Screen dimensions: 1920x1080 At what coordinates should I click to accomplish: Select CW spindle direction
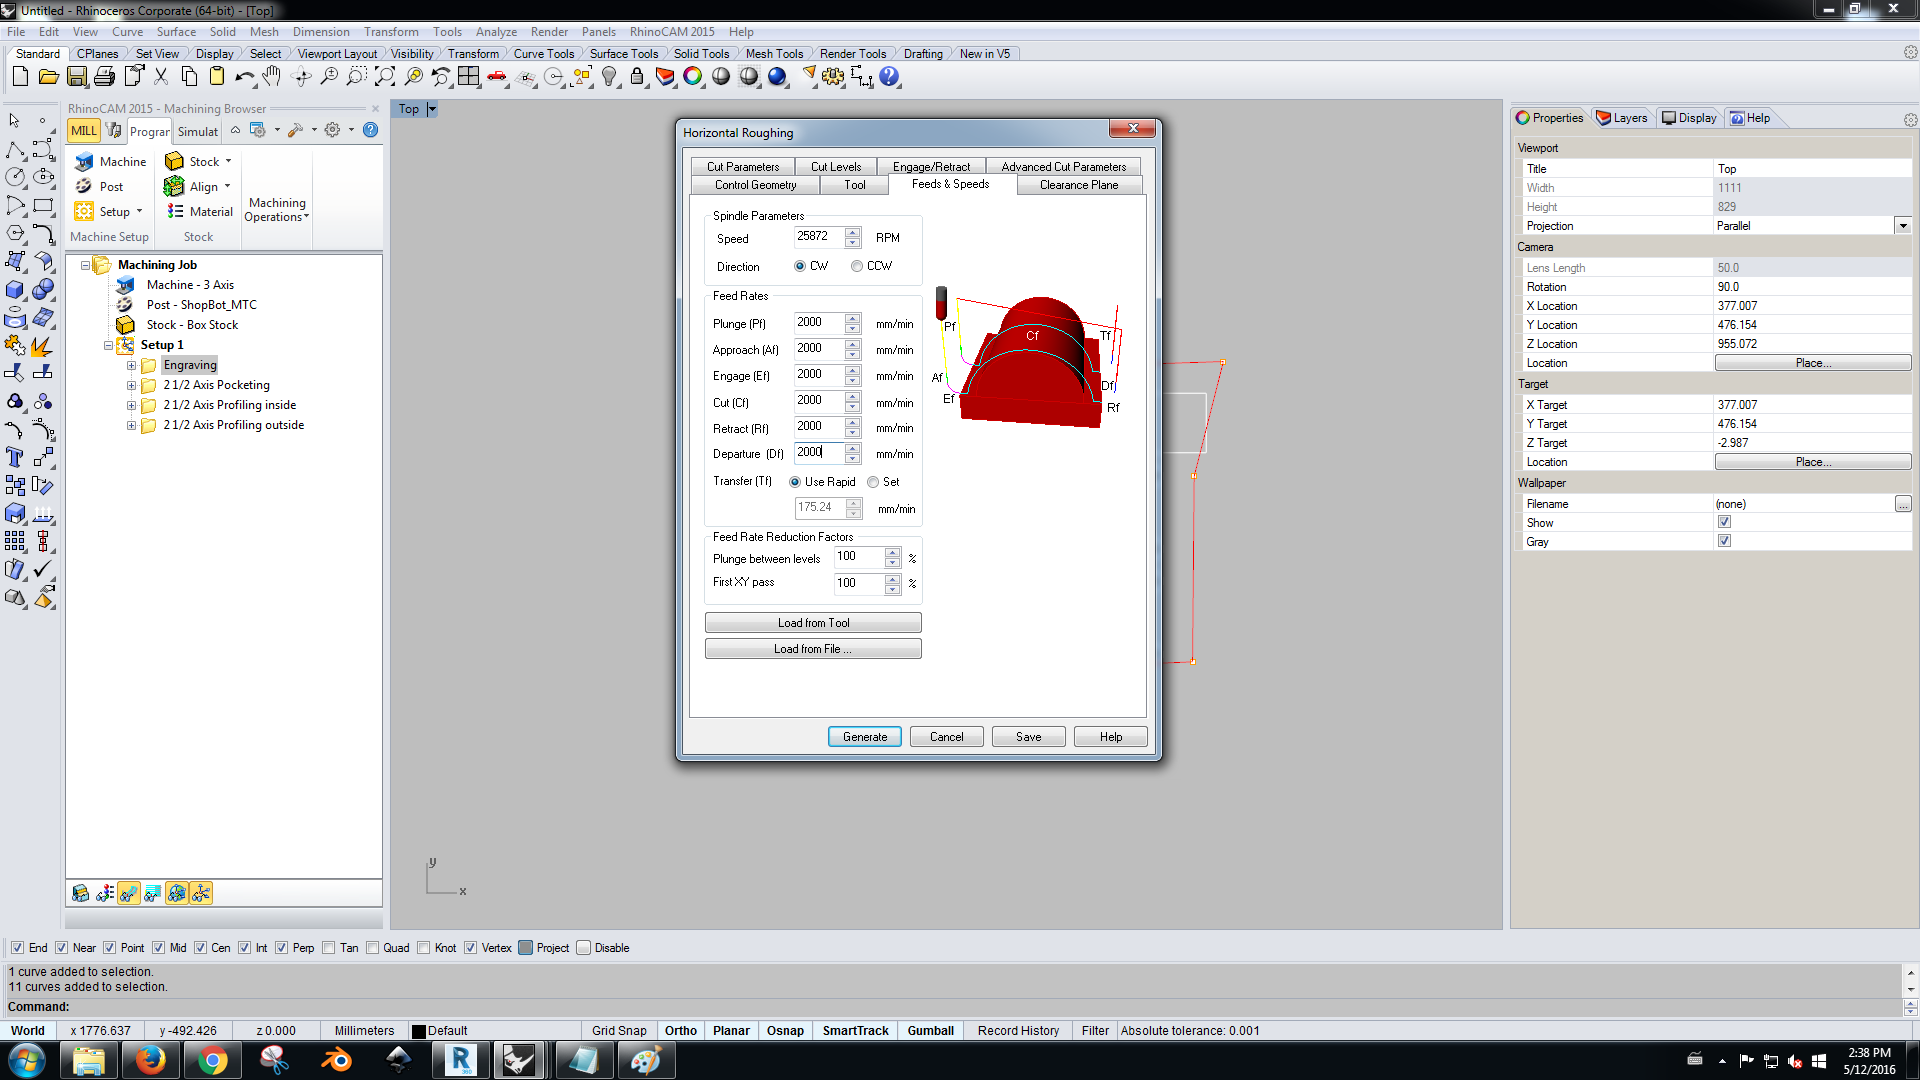pos(800,266)
